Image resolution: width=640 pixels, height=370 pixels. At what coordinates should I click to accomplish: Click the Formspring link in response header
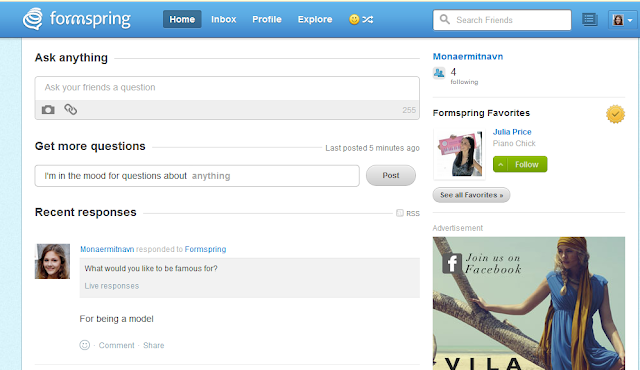(x=205, y=249)
